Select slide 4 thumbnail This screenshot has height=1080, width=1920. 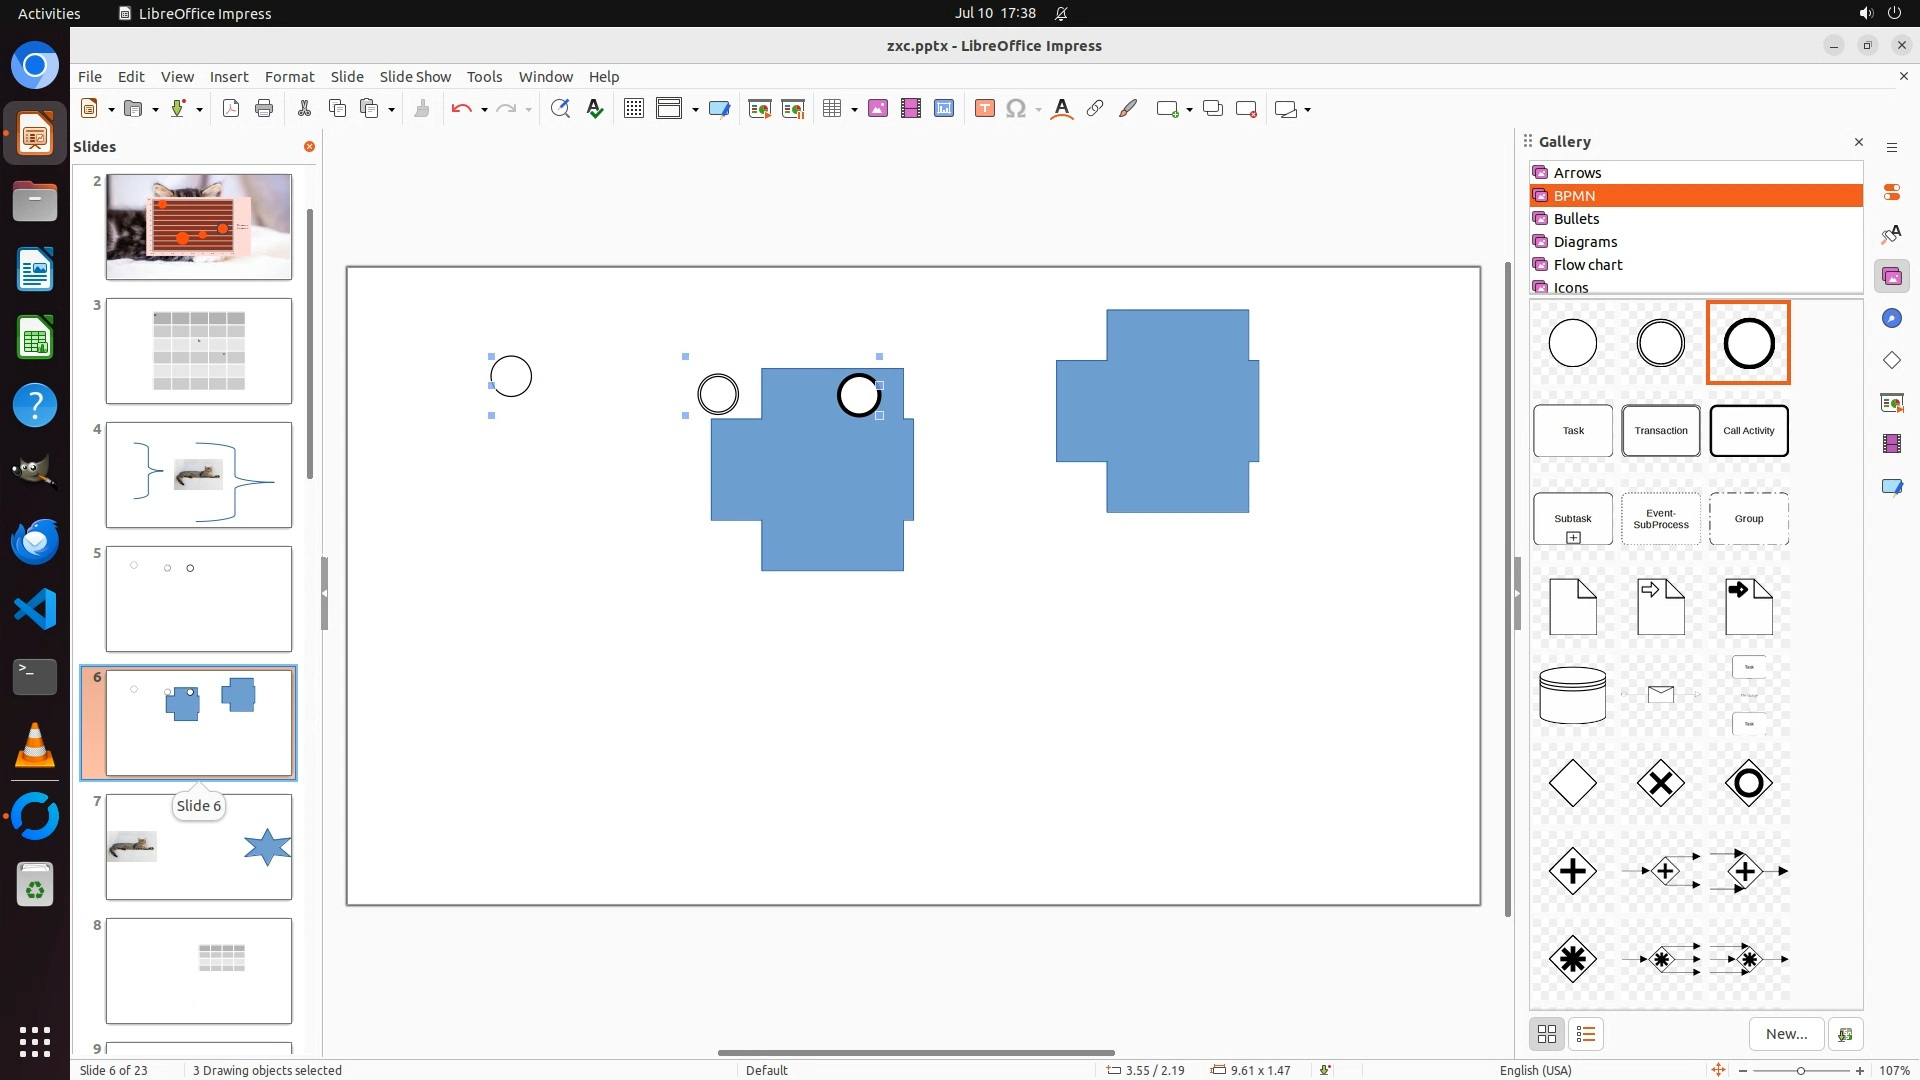[199, 475]
